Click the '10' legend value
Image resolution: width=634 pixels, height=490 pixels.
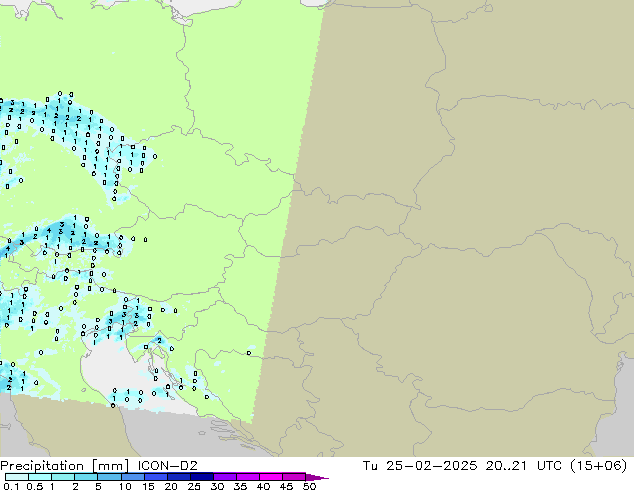125,486
